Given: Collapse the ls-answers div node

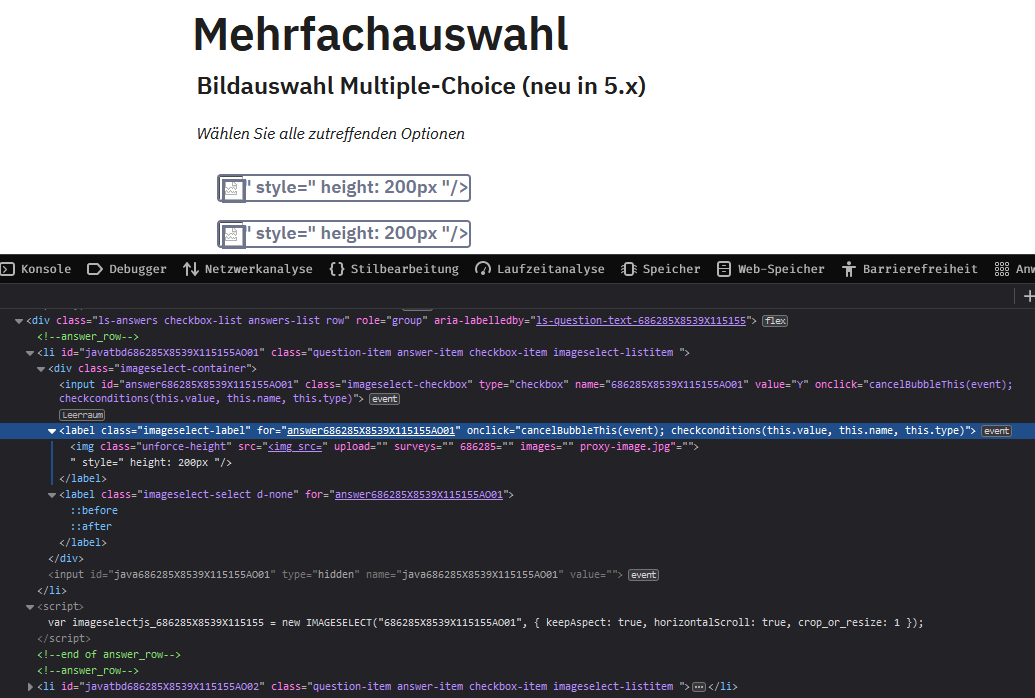Looking at the screenshot, I should coord(19,321).
